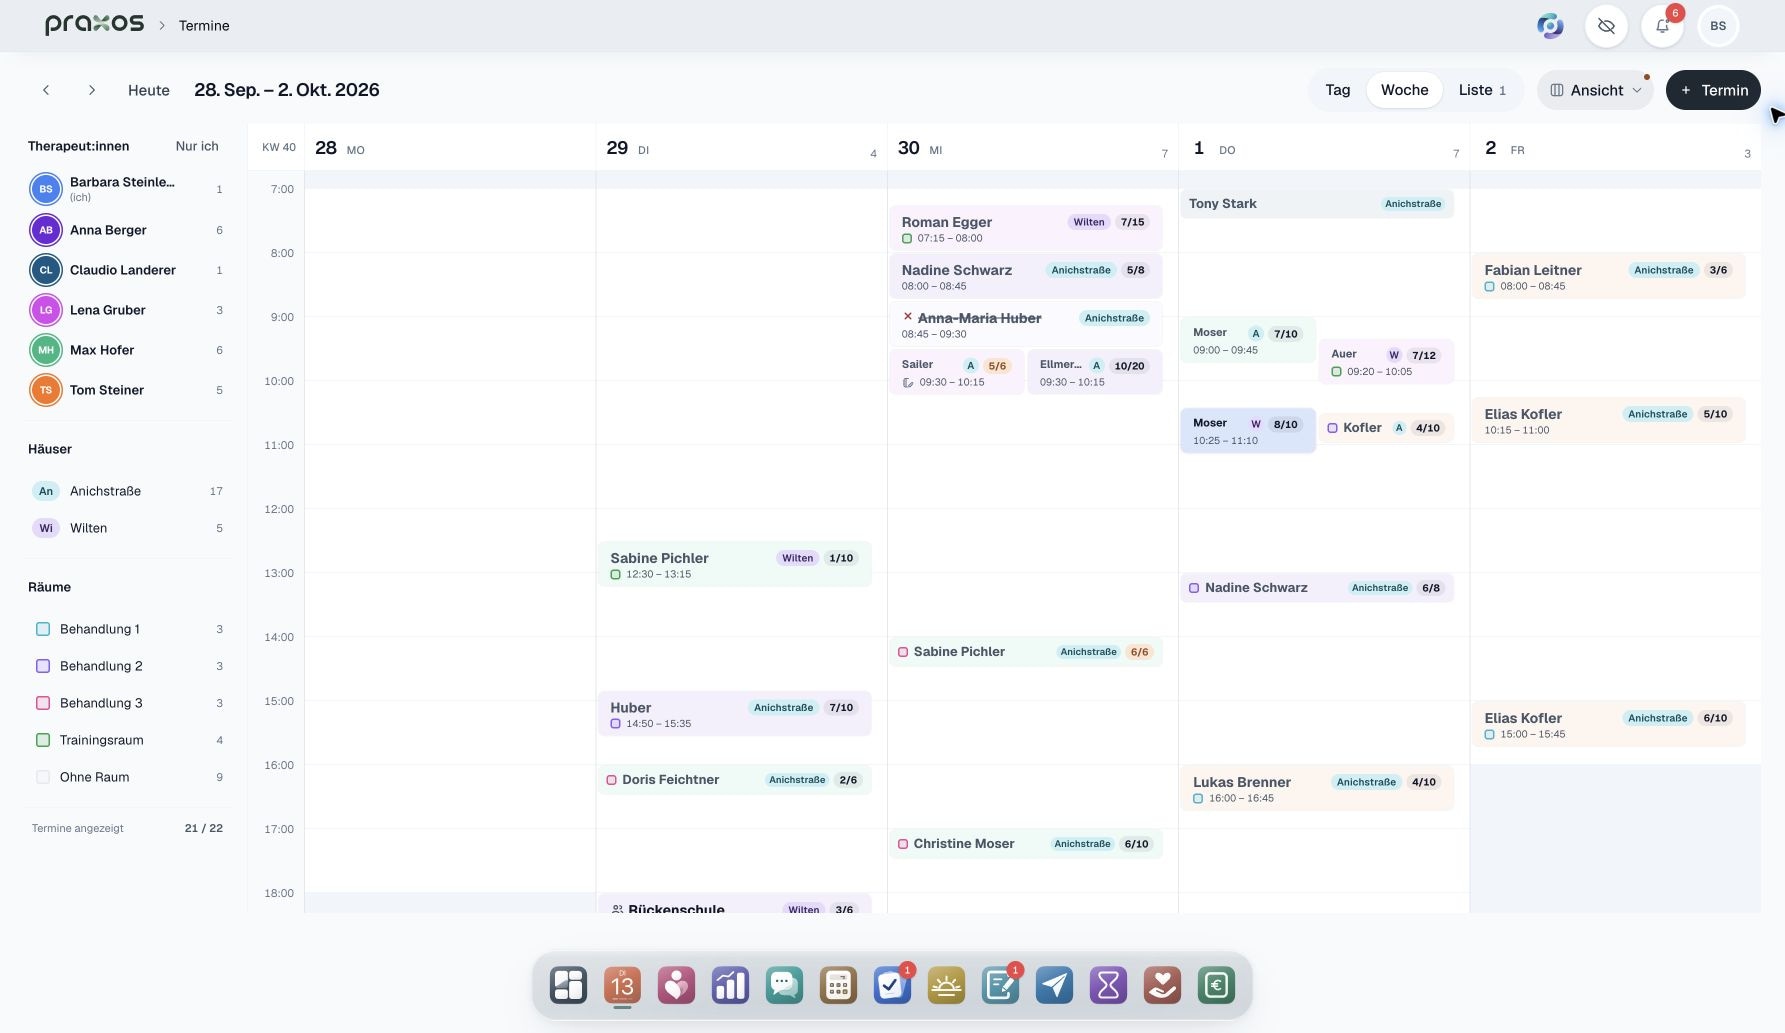Viewport: 1785px width, 1033px height.
Task: Create new appointment with Termin button
Action: pyautogui.click(x=1713, y=90)
